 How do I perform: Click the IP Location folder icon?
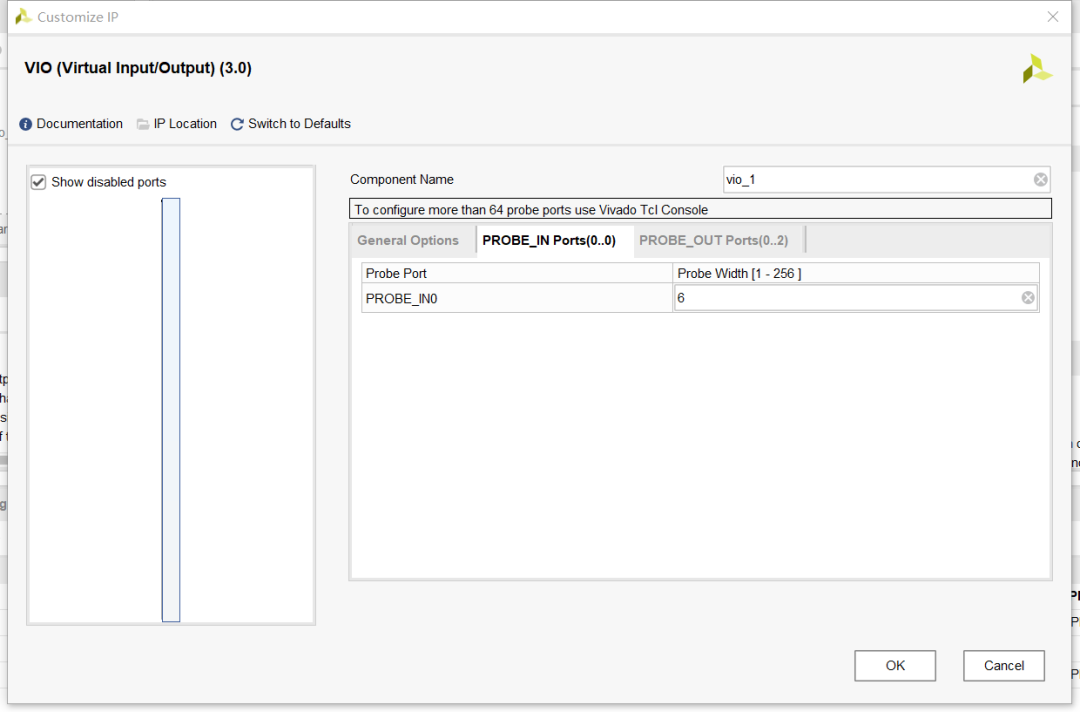143,124
